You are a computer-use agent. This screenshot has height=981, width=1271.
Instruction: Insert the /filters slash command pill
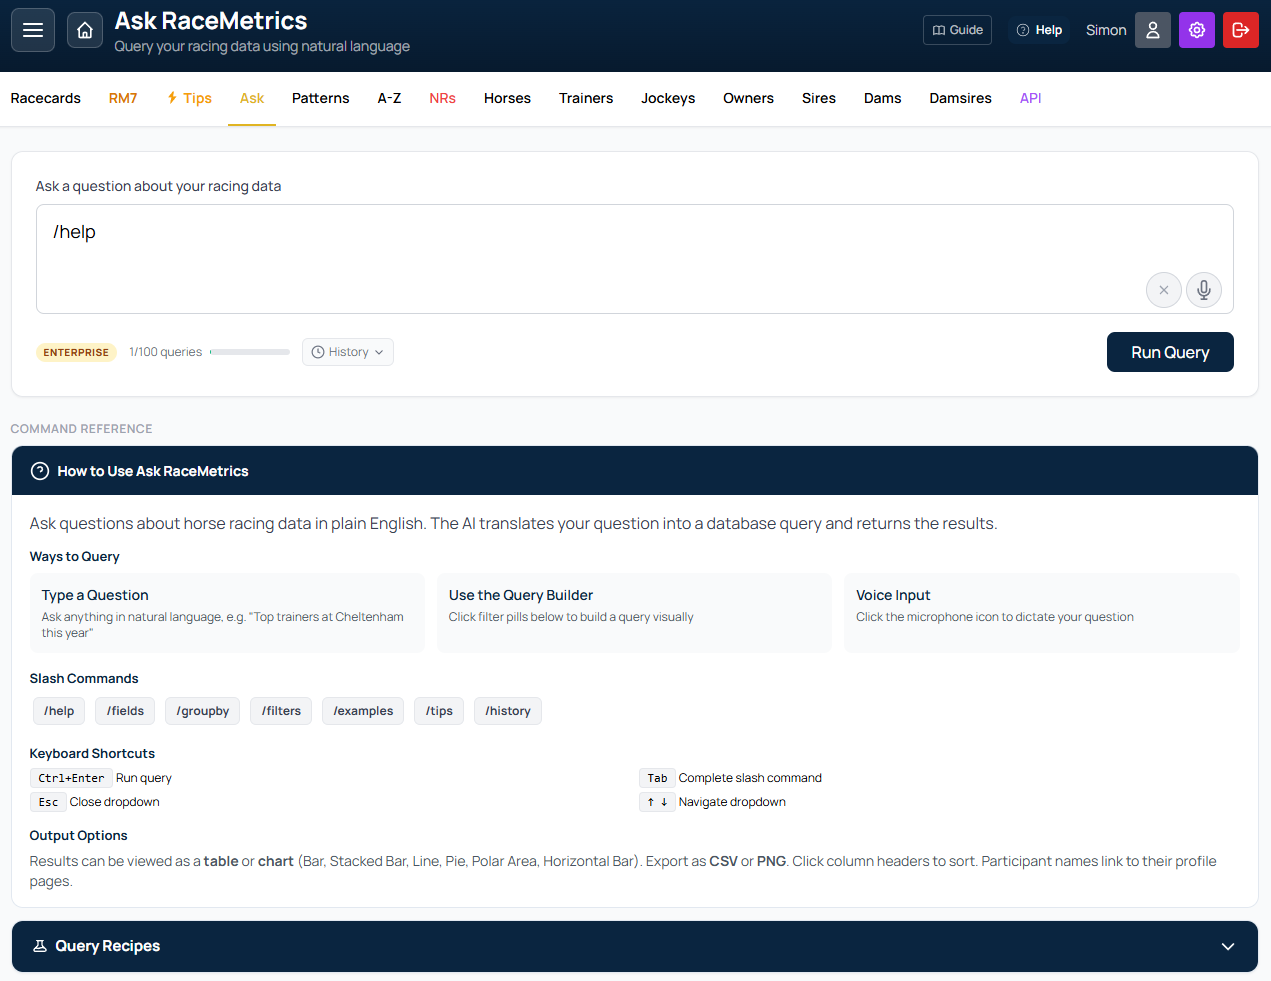(281, 711)
